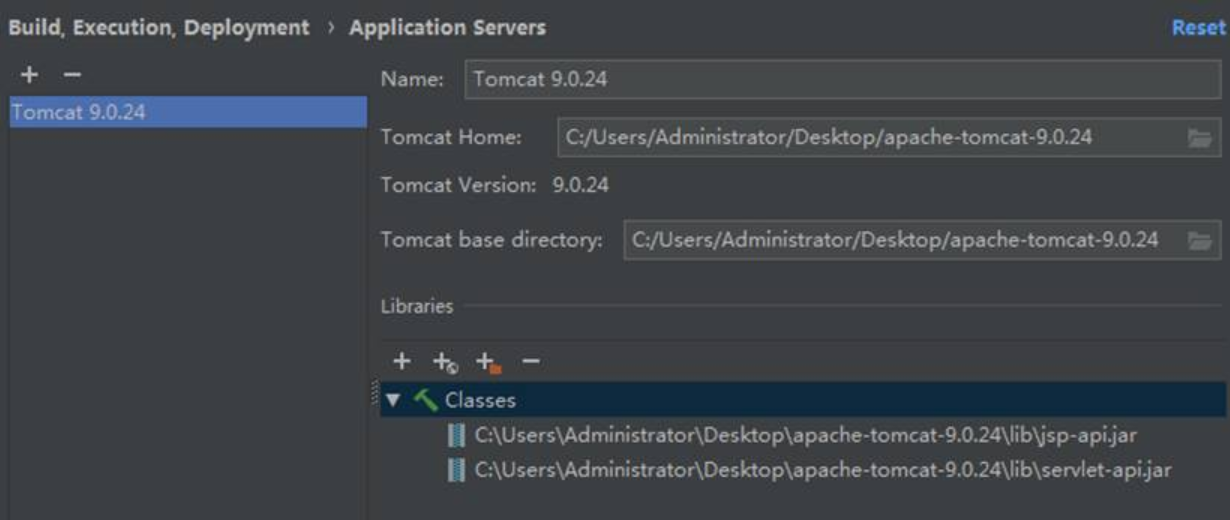Add a library with the plus icon

[402, 361]
